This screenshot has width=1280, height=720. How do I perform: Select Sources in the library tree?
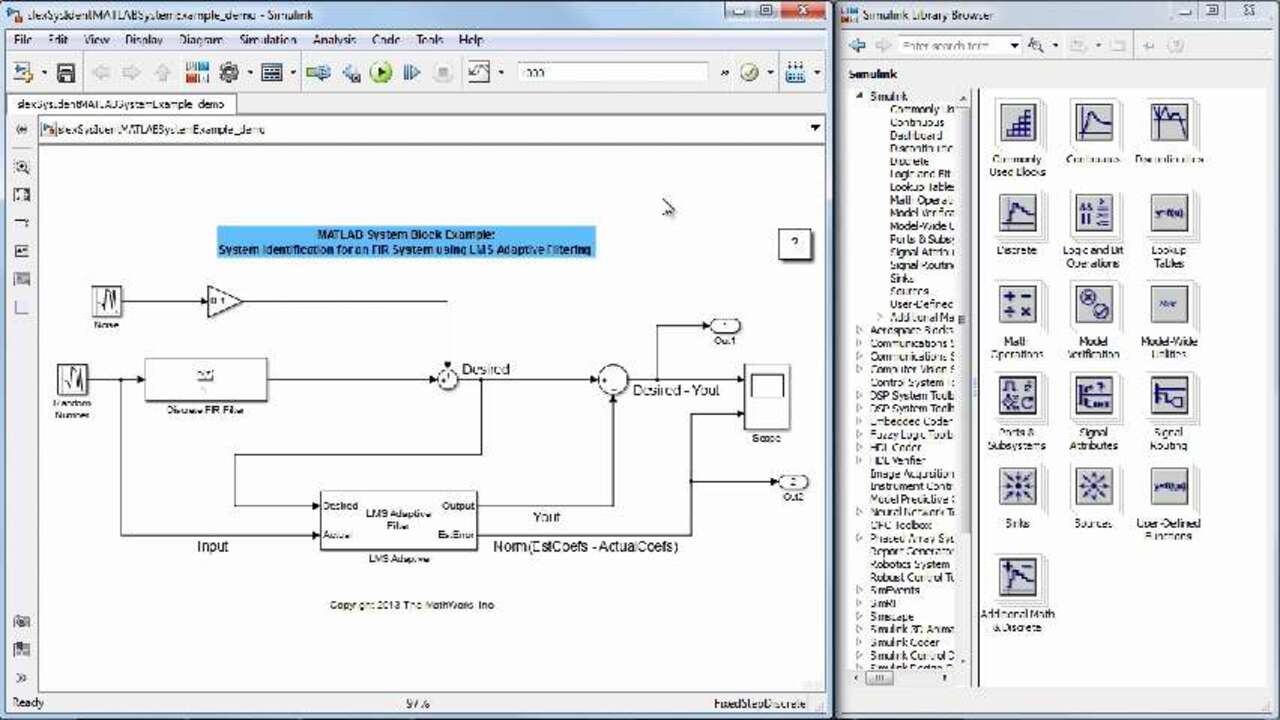point(908,291)
